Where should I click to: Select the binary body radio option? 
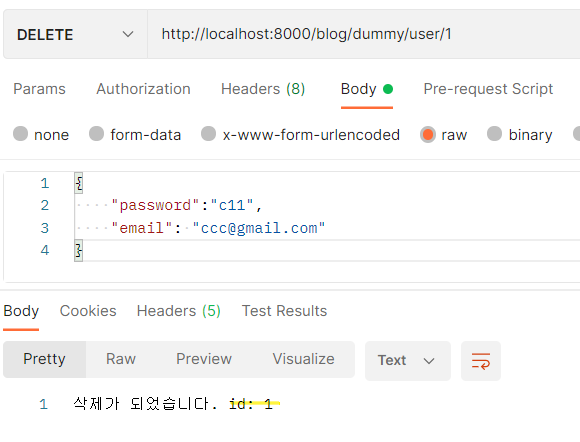[495, 134]
